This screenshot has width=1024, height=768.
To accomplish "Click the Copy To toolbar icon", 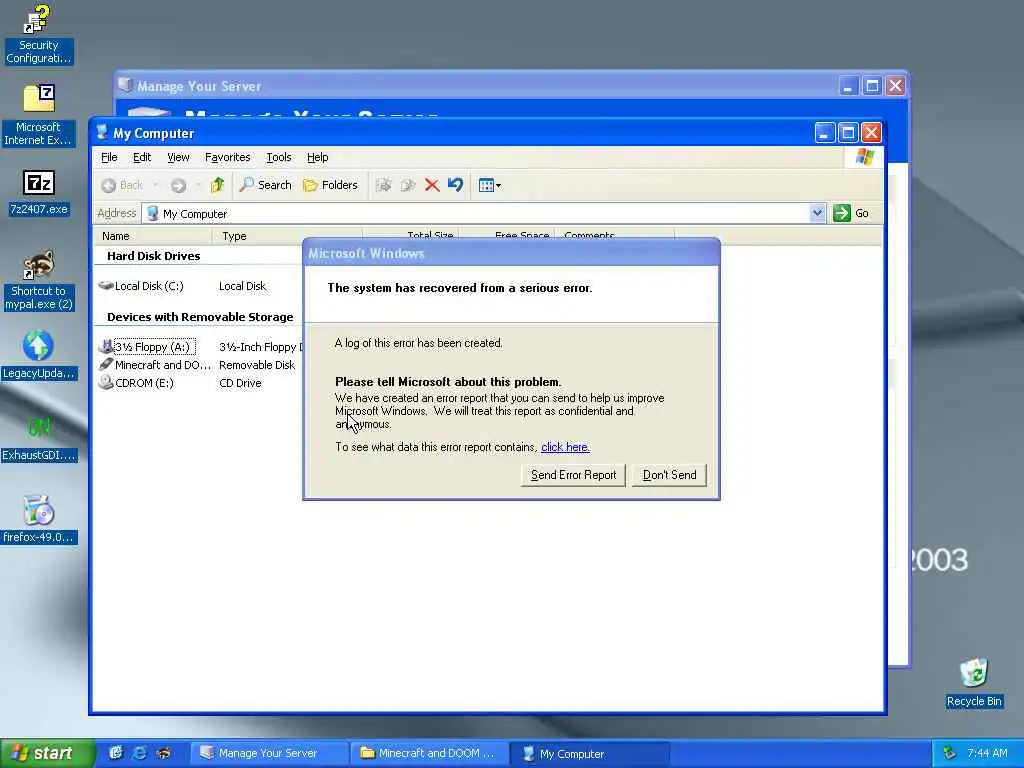I will click(x=408, y=185).
